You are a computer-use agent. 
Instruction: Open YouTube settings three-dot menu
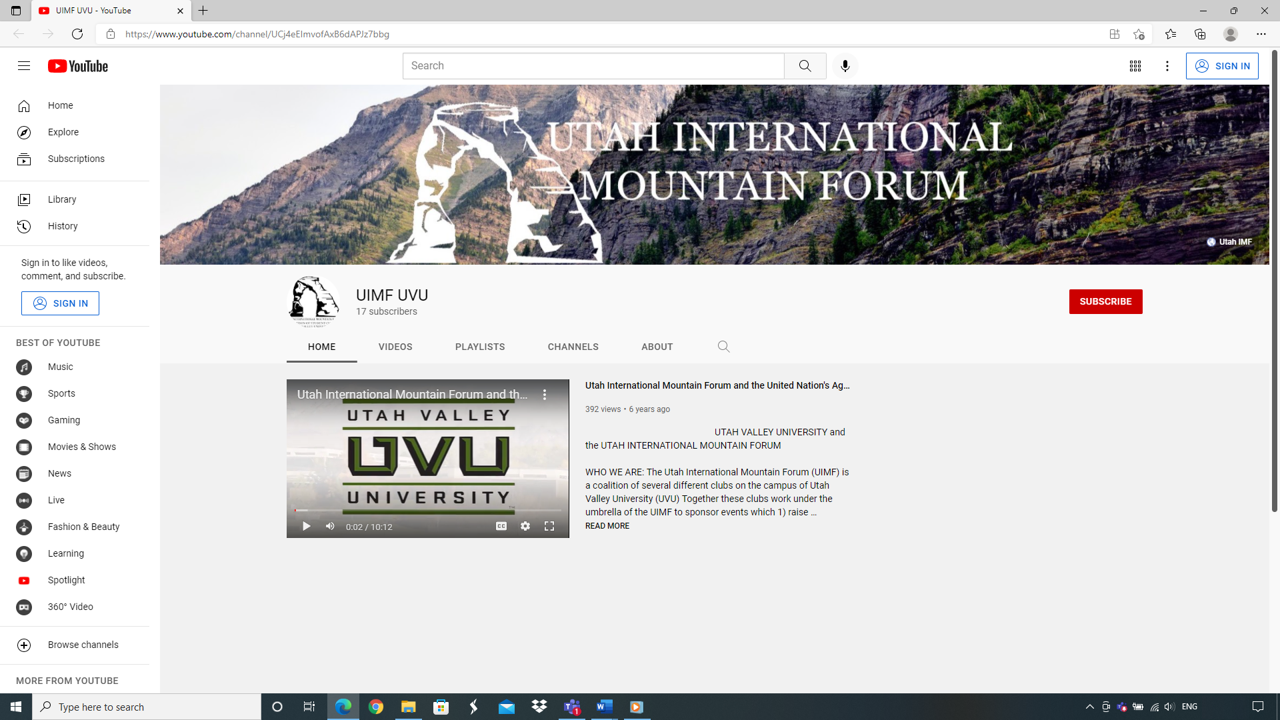1167,66
